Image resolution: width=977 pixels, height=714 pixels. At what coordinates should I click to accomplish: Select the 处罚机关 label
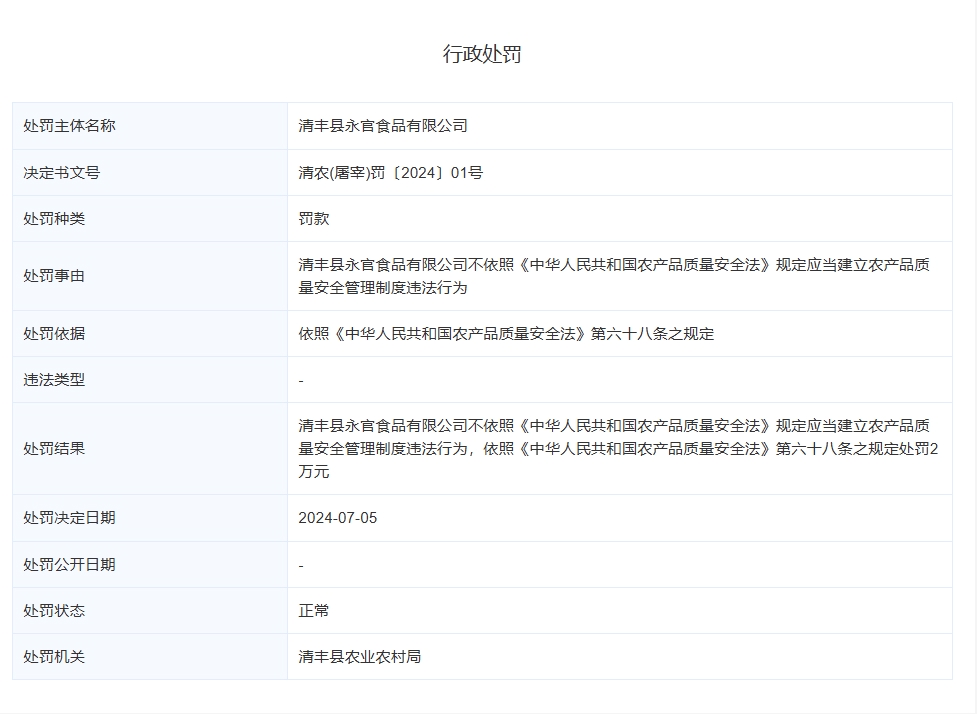54,657
